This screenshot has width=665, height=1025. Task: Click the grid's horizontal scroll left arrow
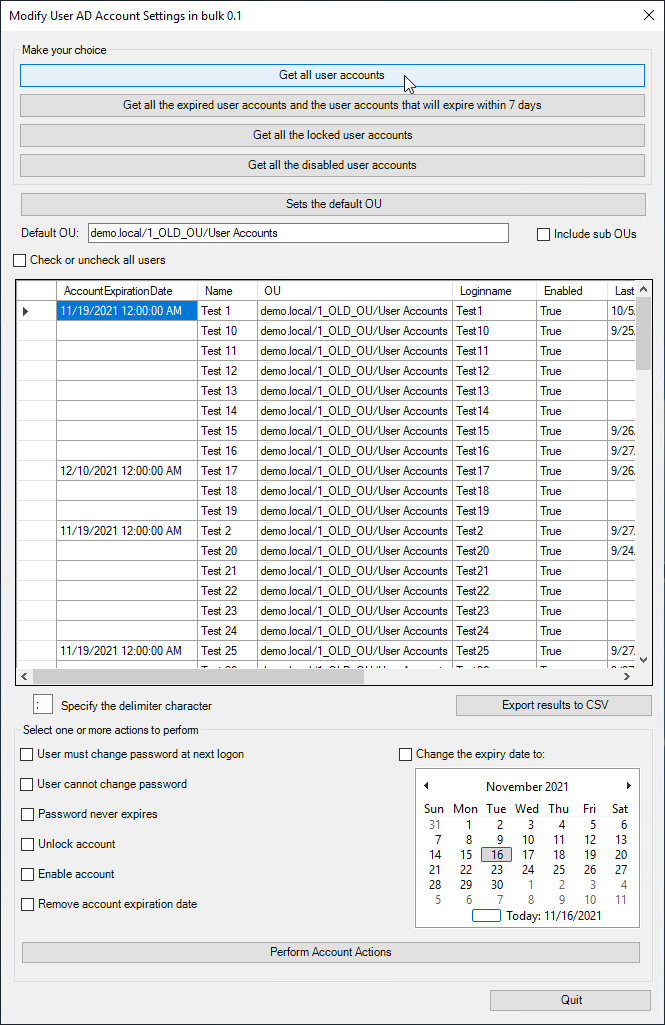click(x=25, y=676)
